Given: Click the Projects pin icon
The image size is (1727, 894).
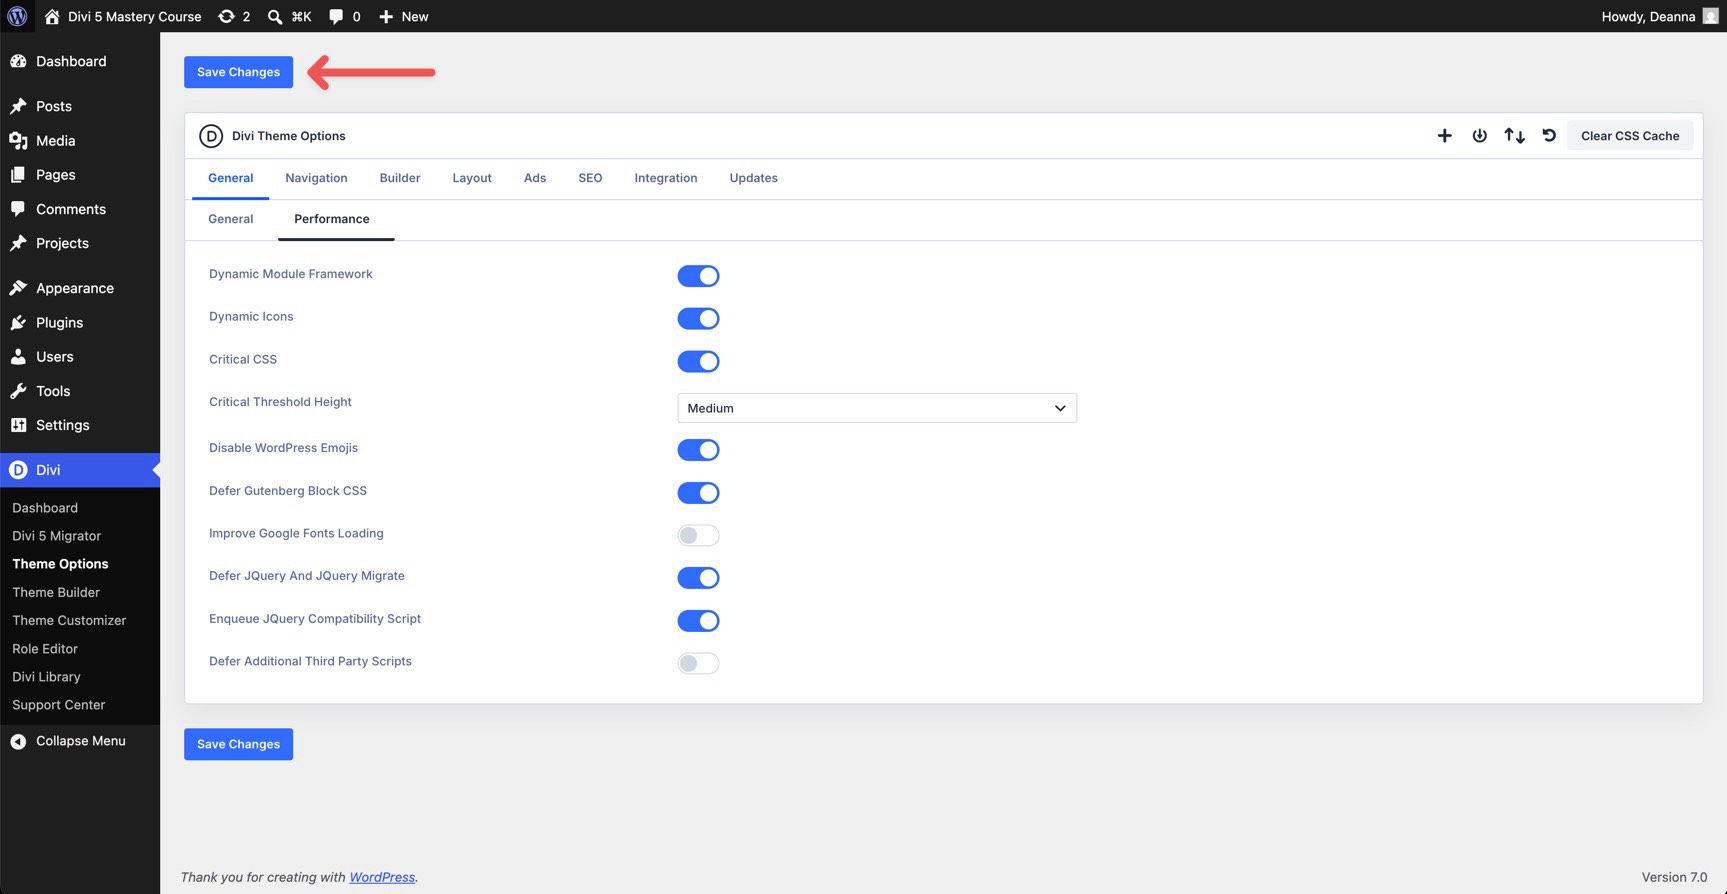Looking at the screenshot, I should [x=18, y=243].
